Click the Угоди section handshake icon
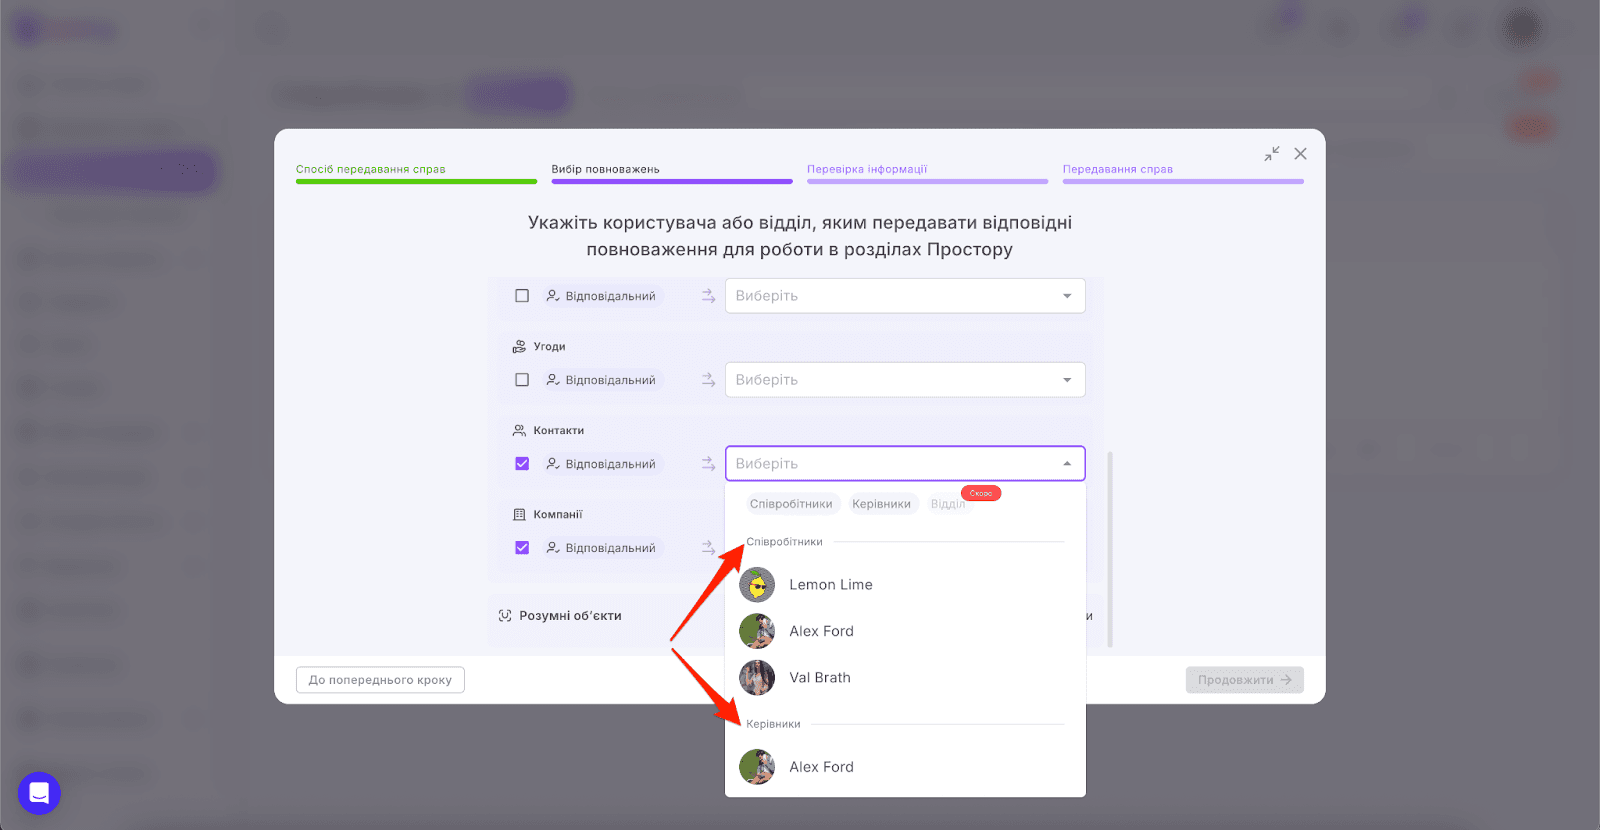Viewport: 1600px width, 830px height. click(519, 346)
